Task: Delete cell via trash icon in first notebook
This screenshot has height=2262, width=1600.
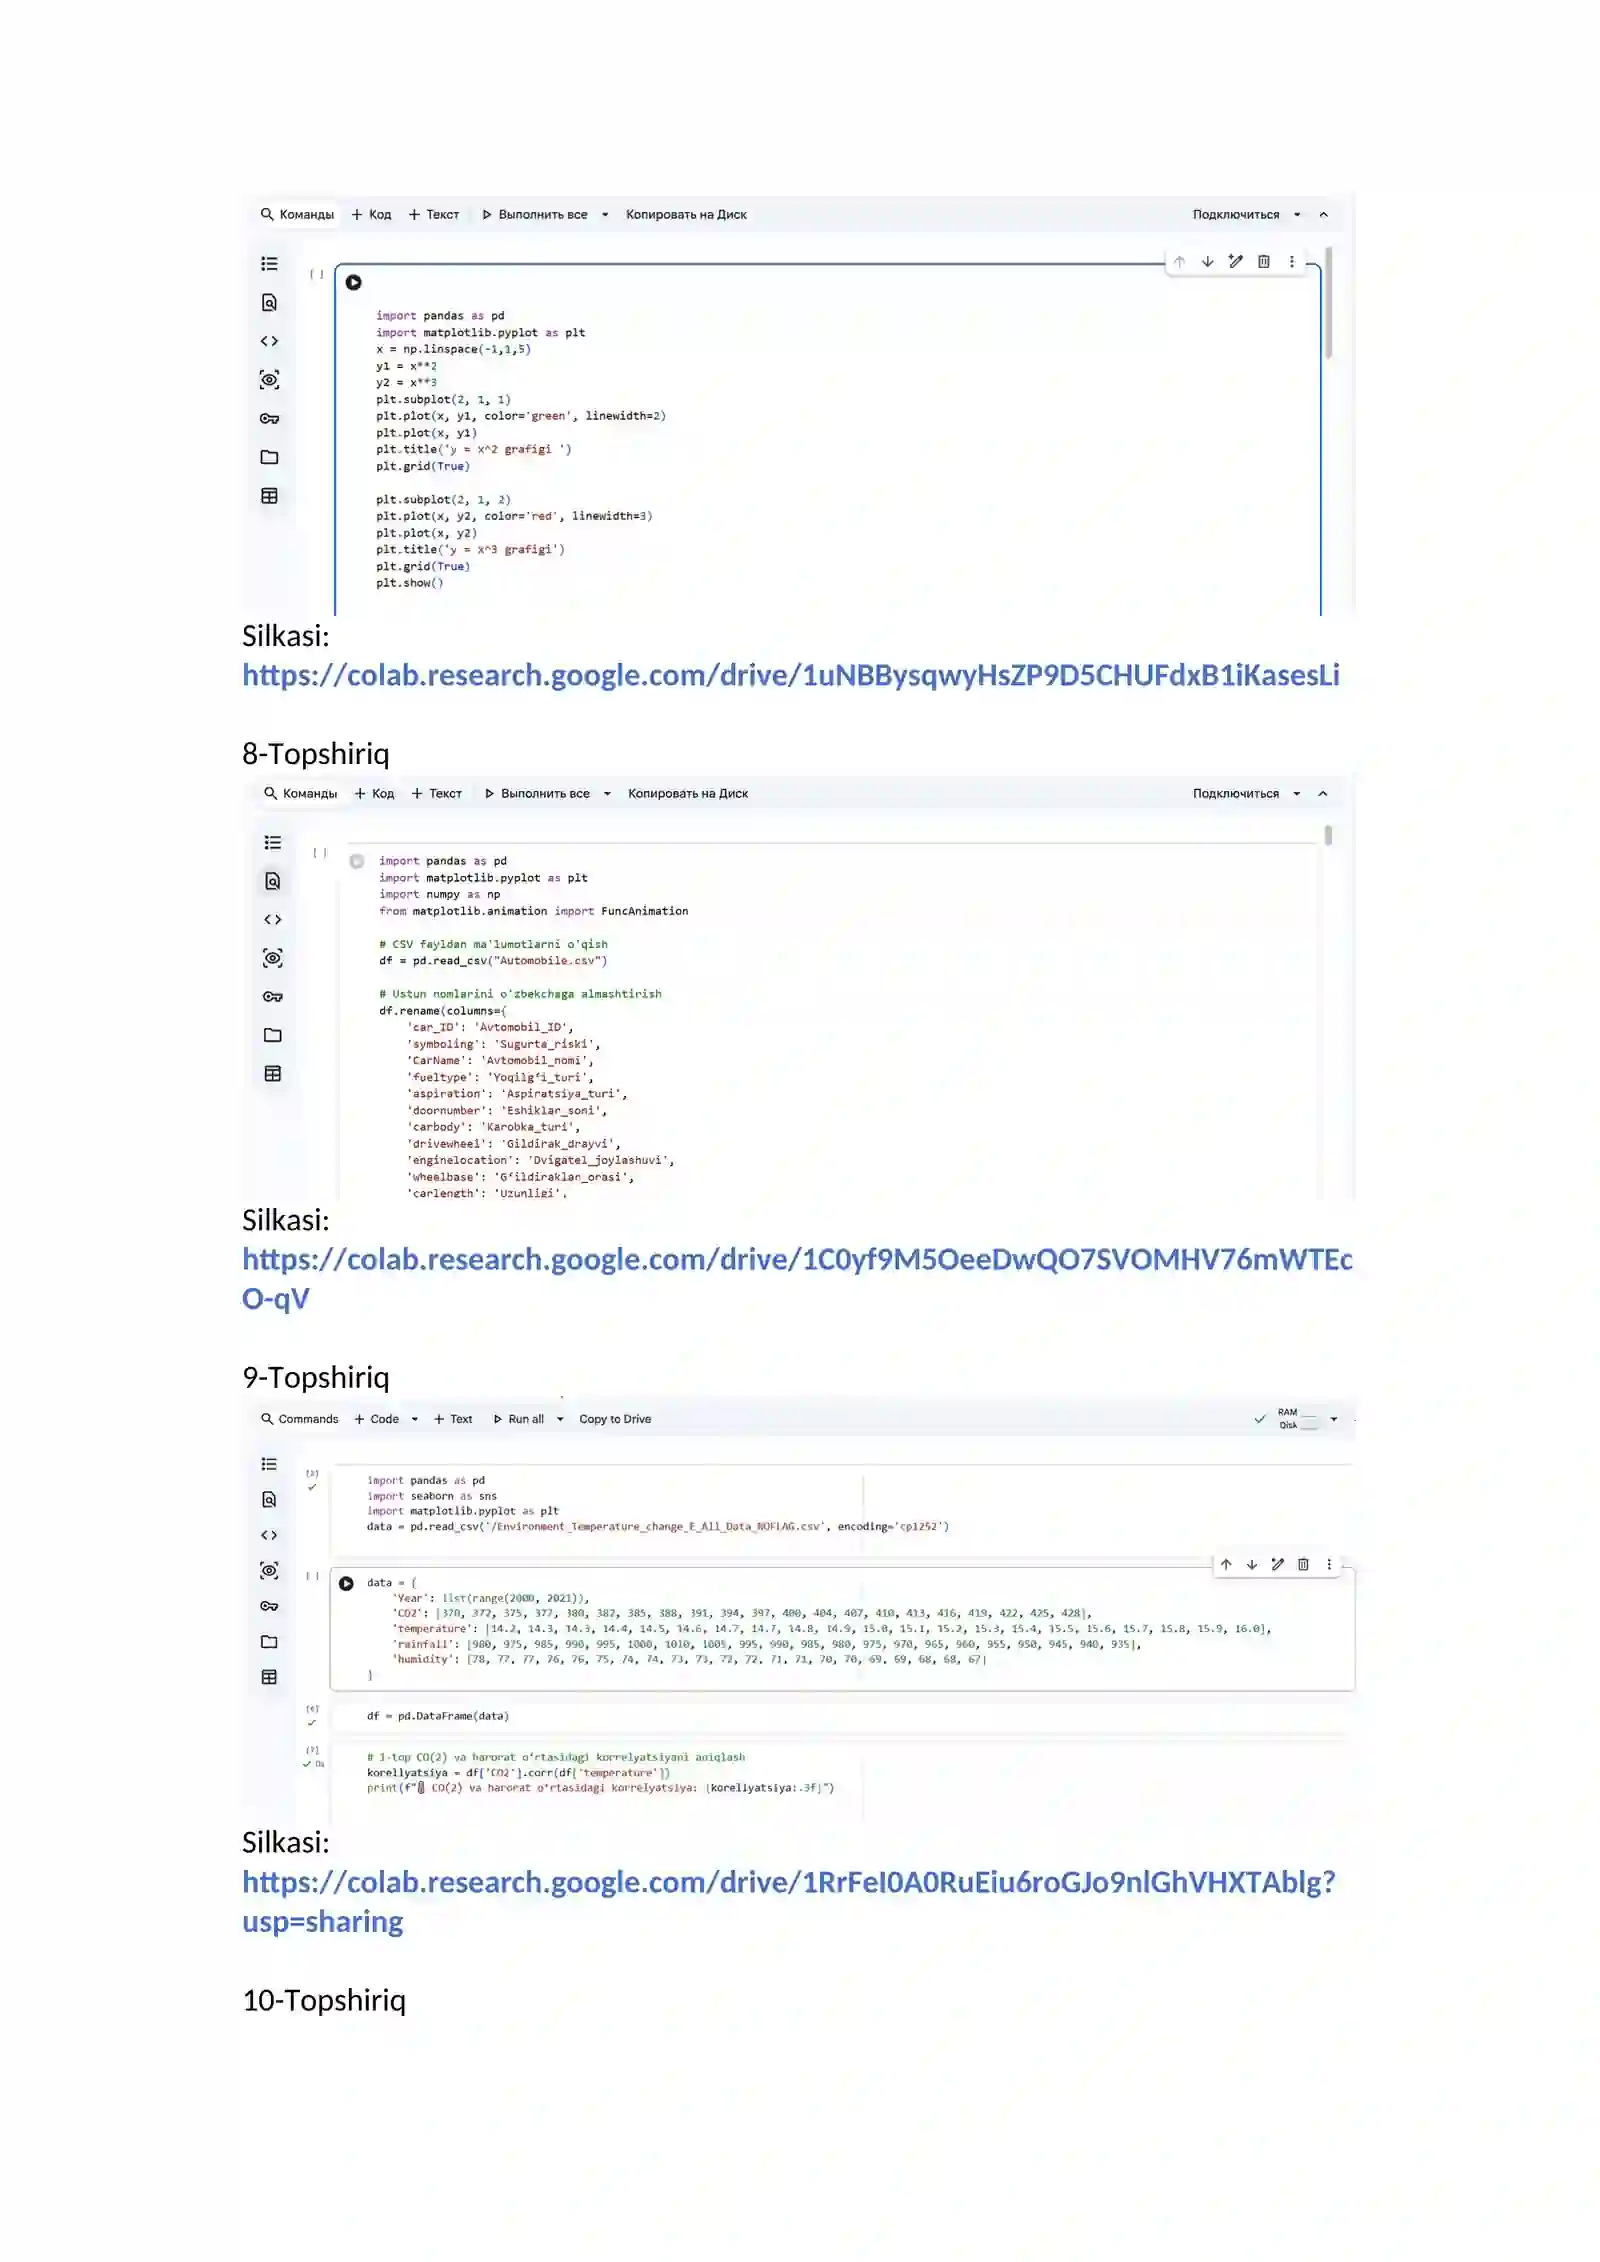Action: coord(1263,262)
